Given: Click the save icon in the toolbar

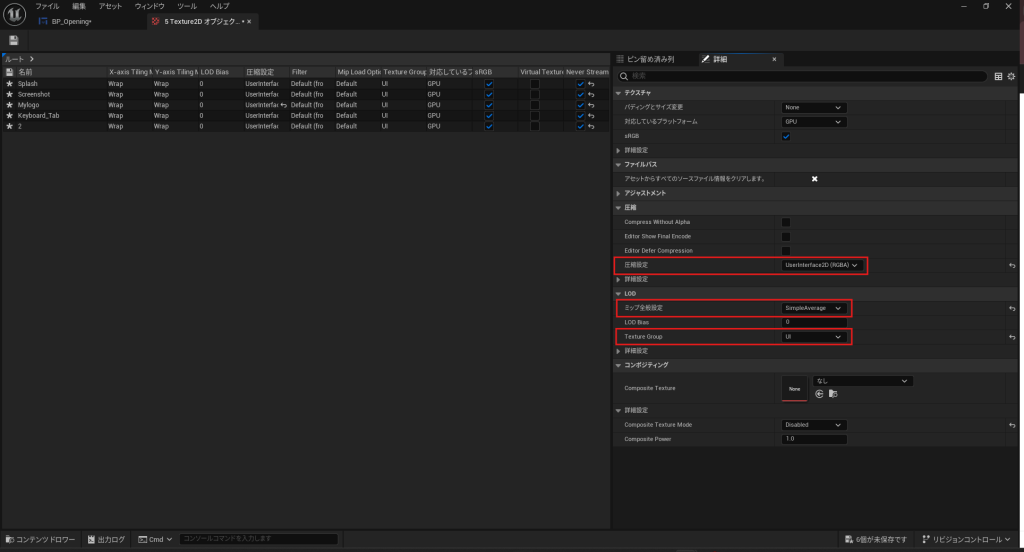Looking at the screenshot, I should (14, 40).
